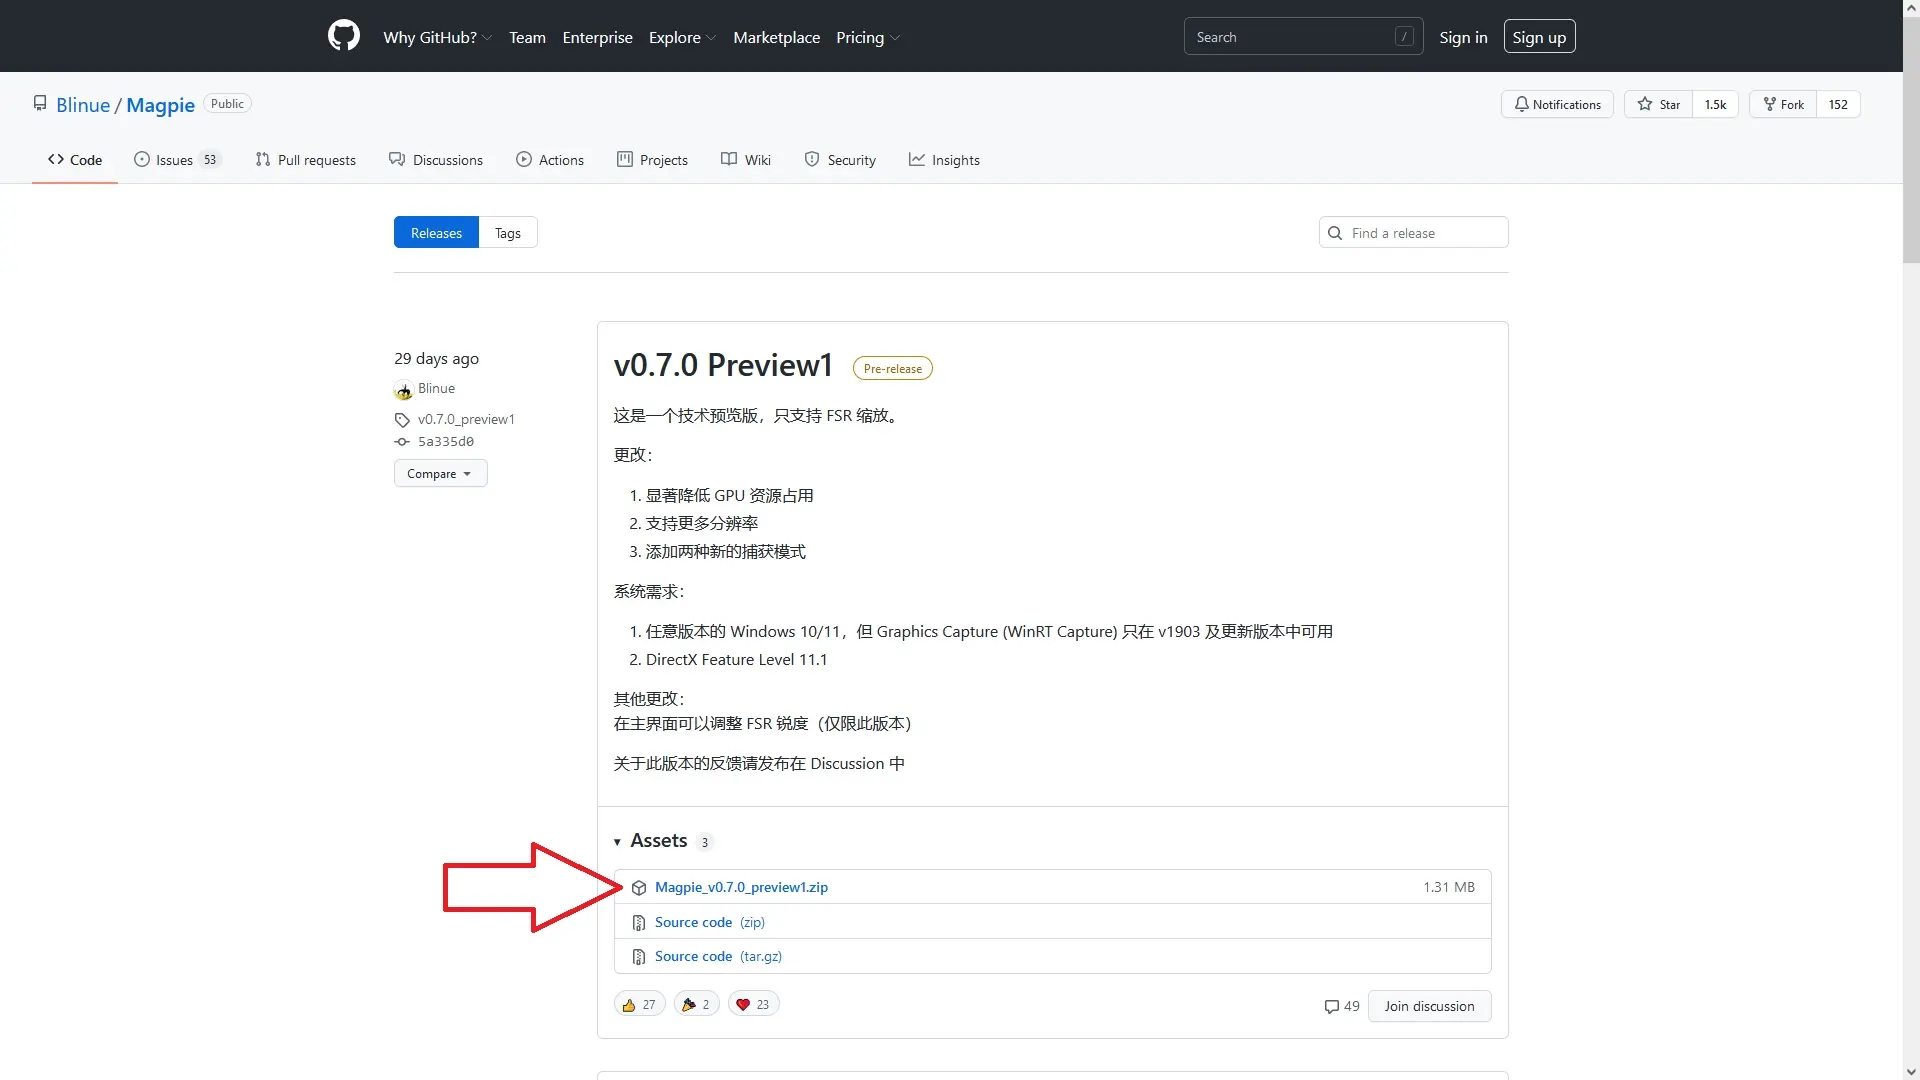Click the scrollbar down arrow
1920x1080 pixels.
[x=1911, y=1072]
